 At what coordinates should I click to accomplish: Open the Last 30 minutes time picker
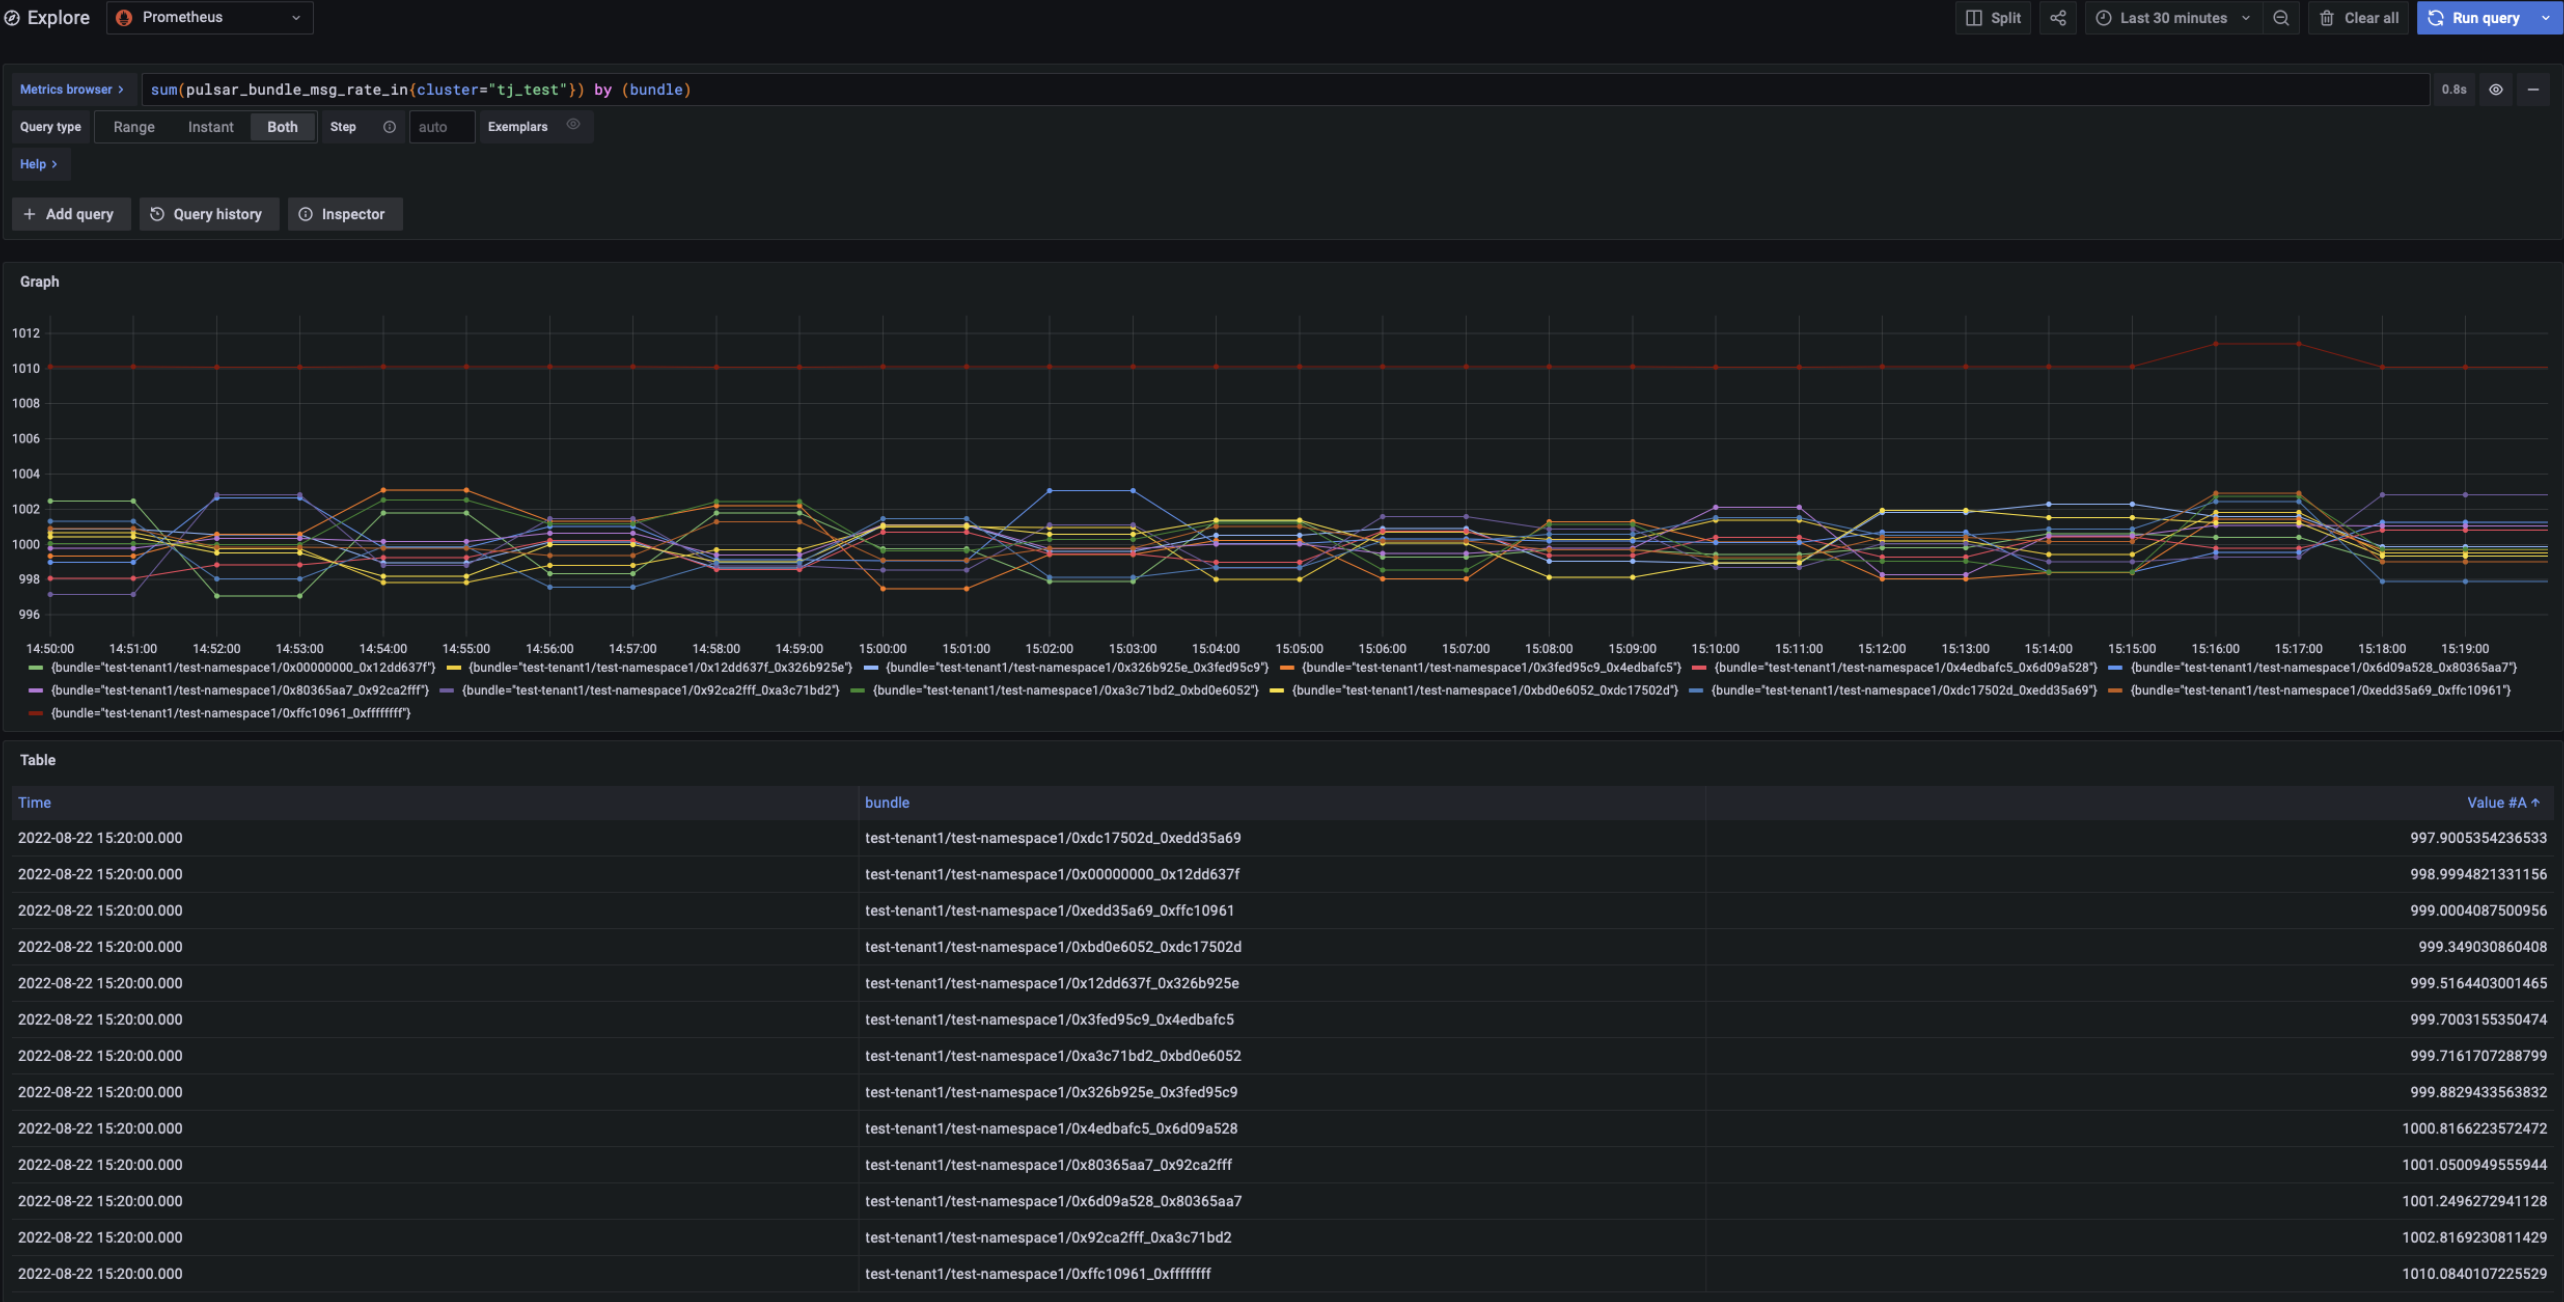click(x=2173, y=18)
